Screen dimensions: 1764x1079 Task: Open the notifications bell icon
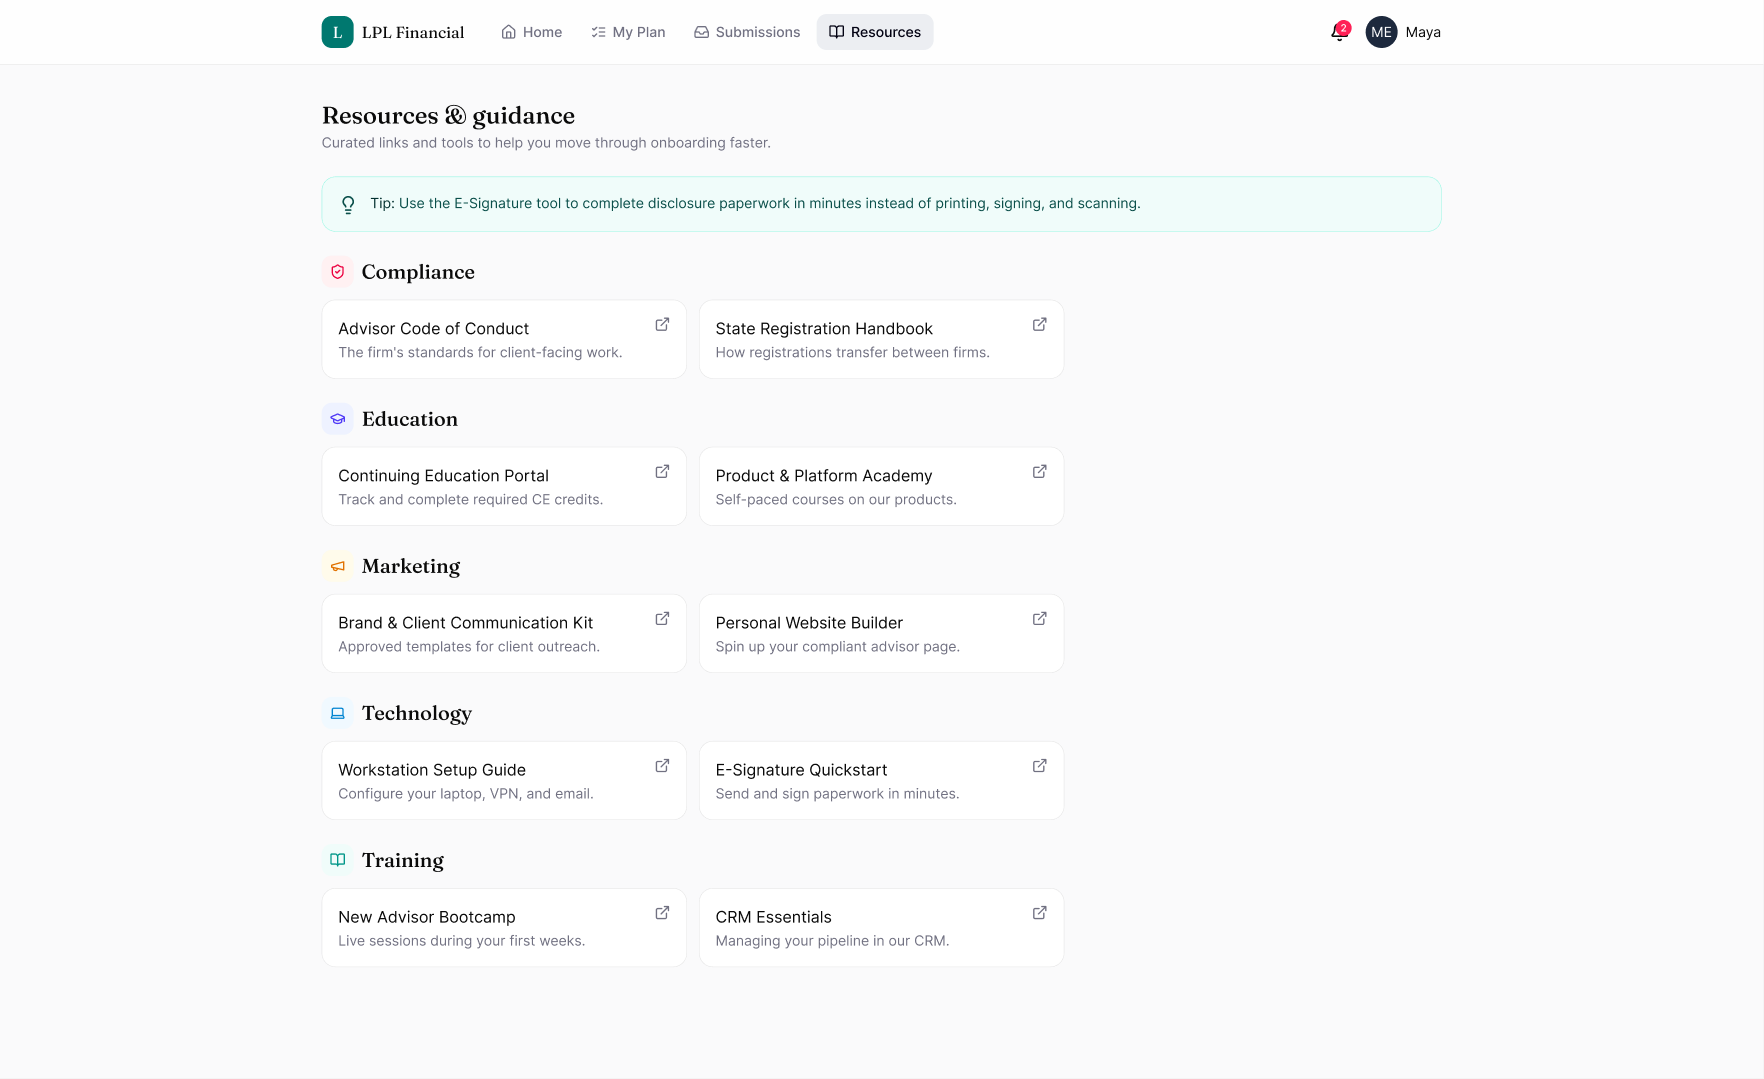(x=1339, y=32)
